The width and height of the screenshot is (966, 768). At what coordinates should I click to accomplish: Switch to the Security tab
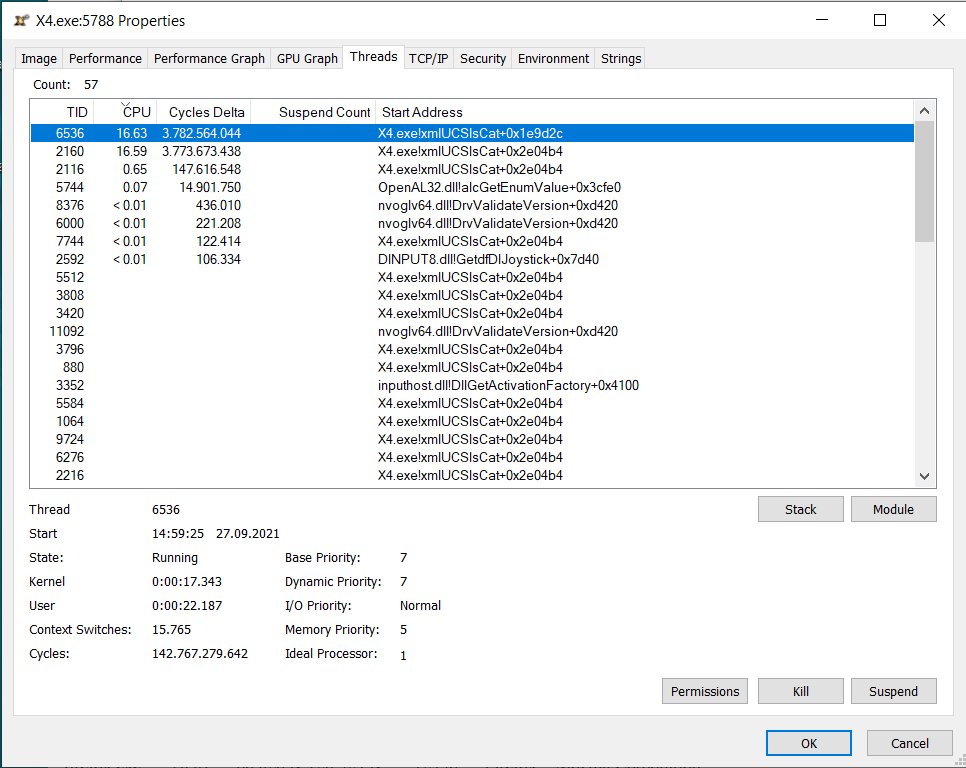point(482,59)
